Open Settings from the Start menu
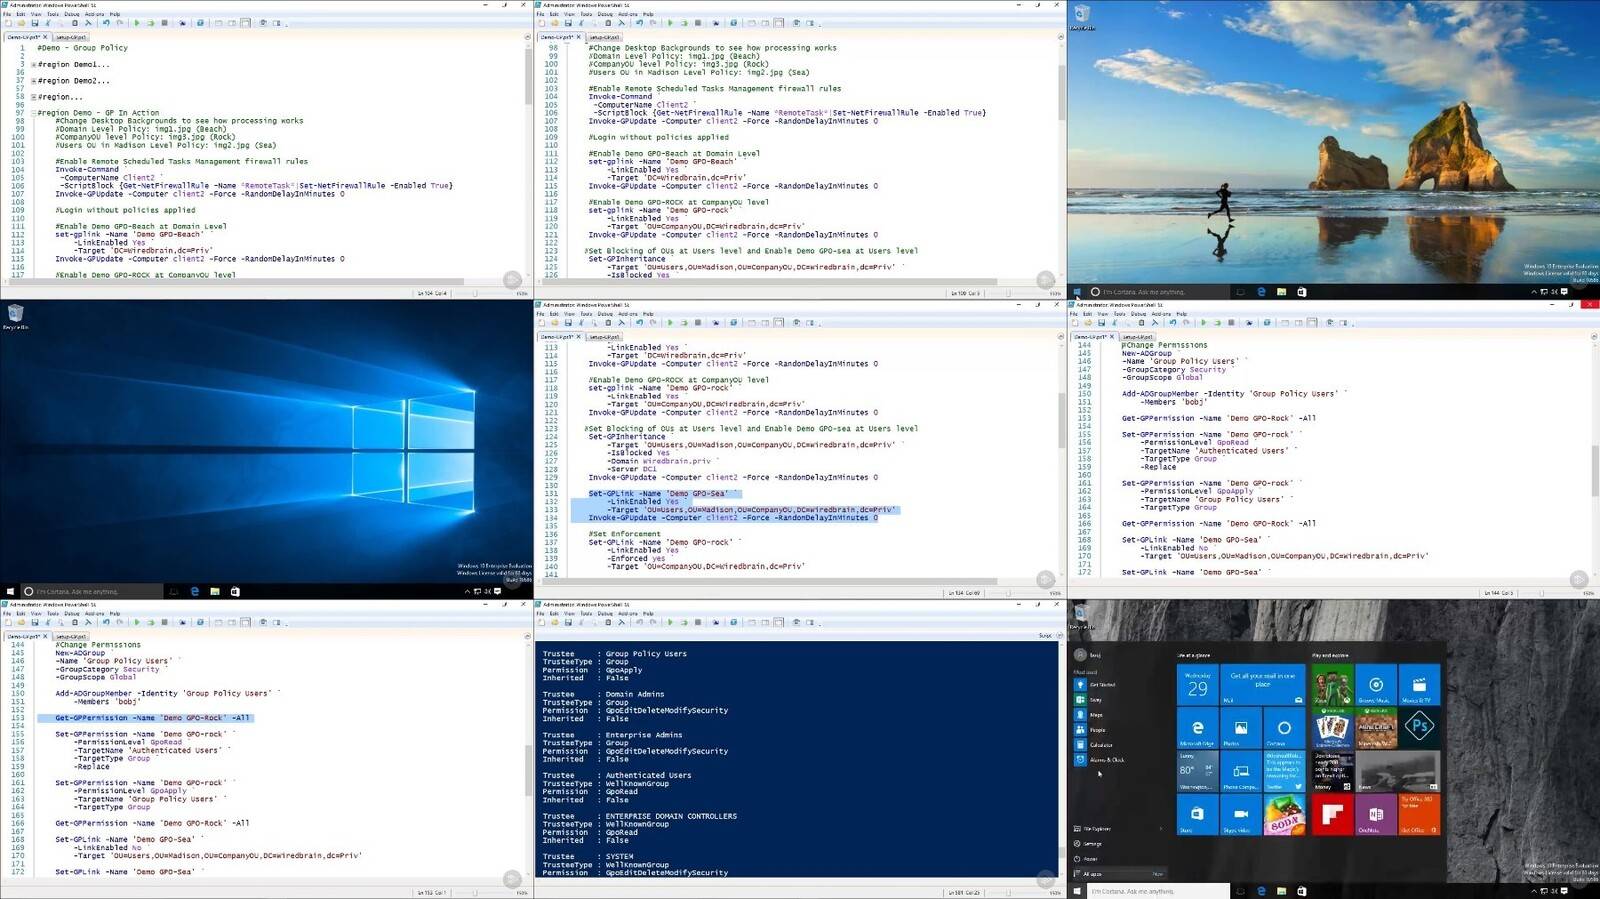 pyautogui.click(x=1092, y=844)
